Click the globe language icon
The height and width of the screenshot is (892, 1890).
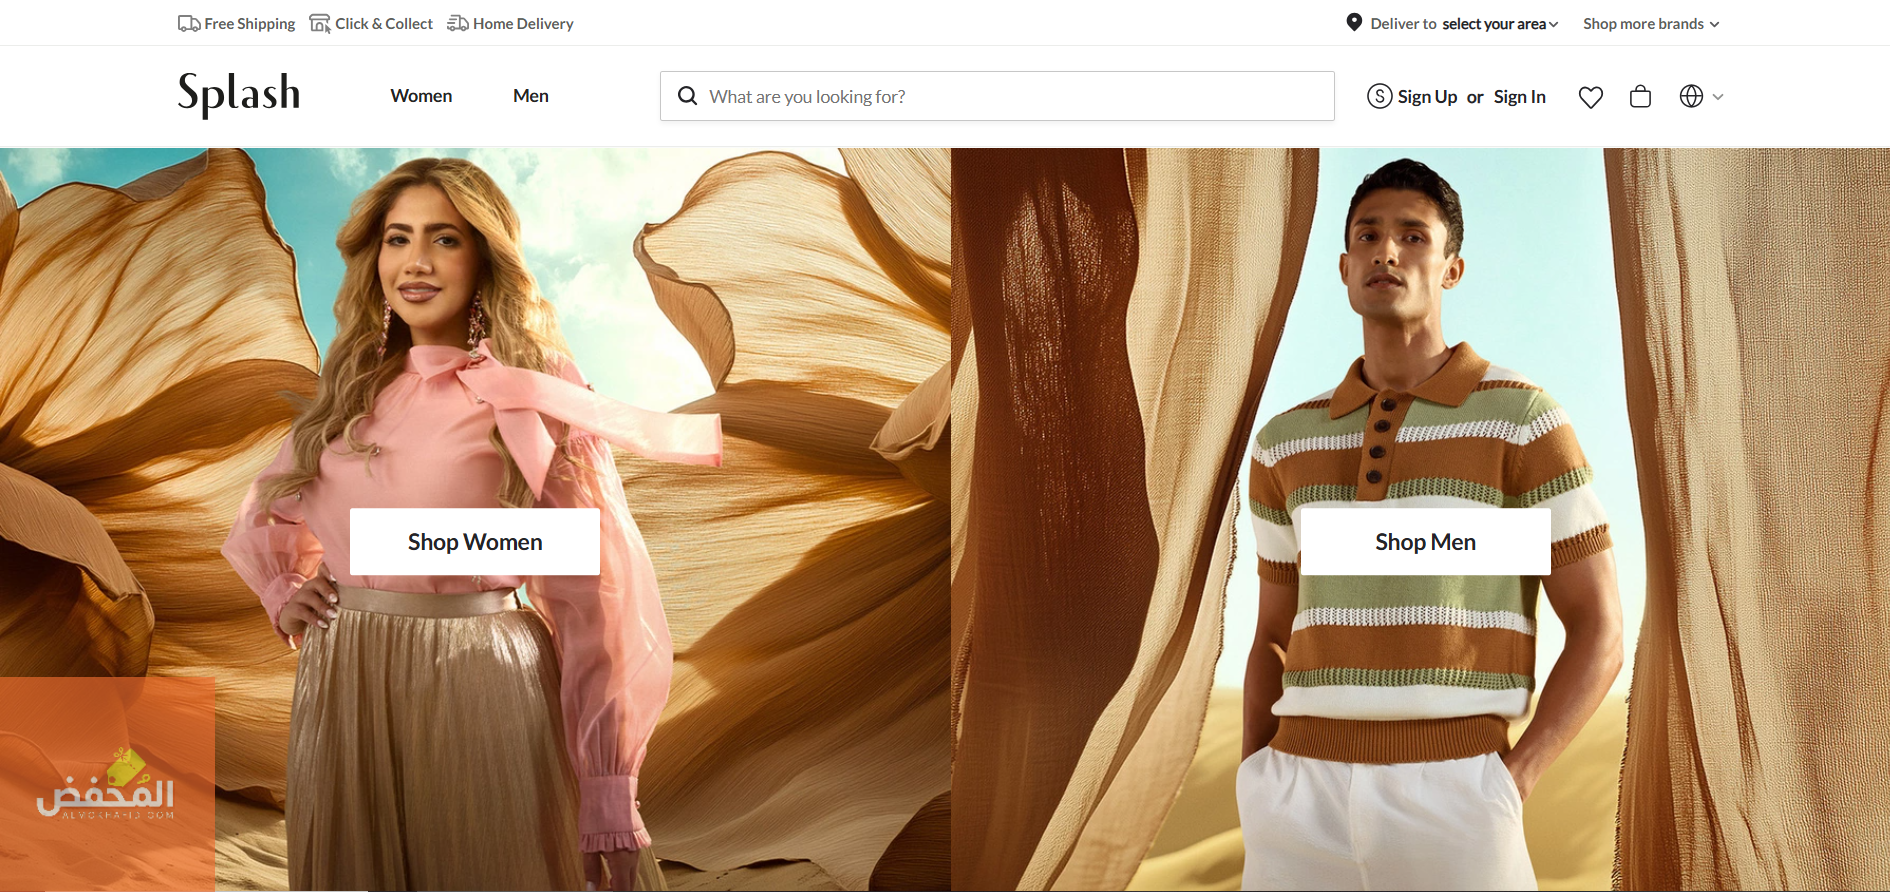1691,97
